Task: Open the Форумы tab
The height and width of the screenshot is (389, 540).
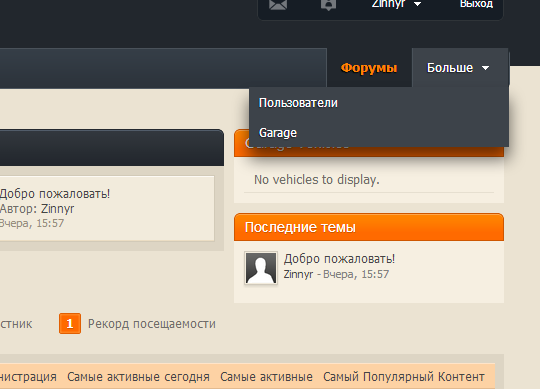Action: 369,68
